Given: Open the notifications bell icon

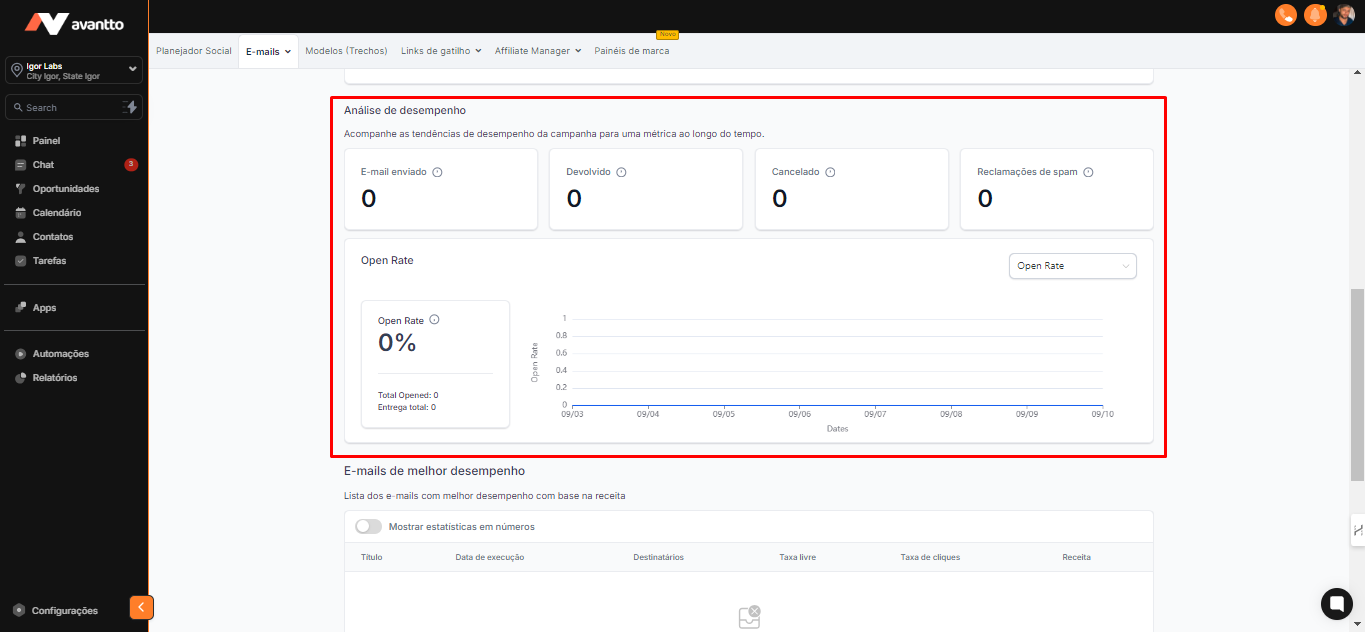Looking at the screenshot, I should (x=1314, y=15).
